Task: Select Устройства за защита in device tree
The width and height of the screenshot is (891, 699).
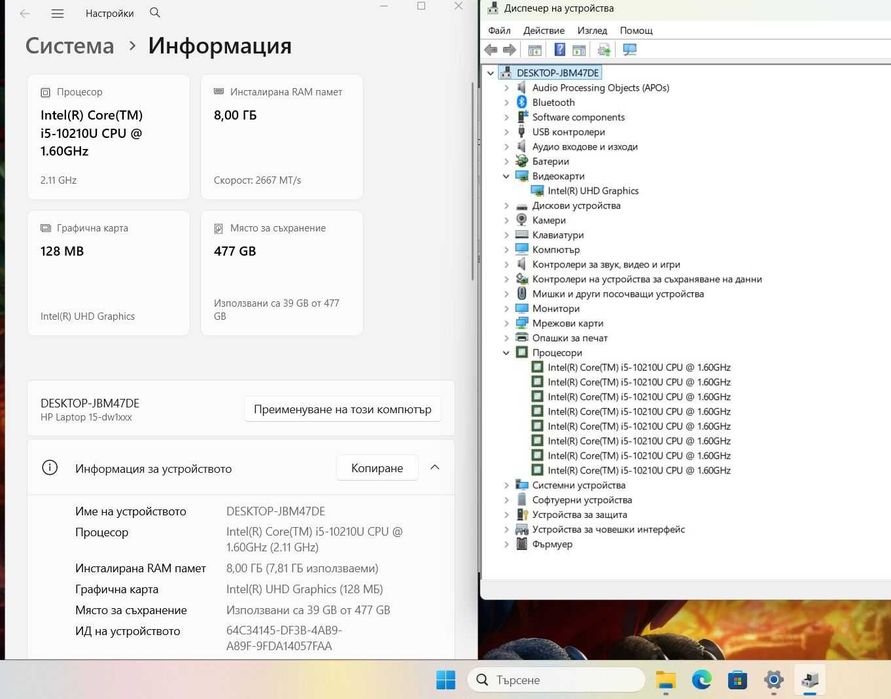Action: coord(580,515)
